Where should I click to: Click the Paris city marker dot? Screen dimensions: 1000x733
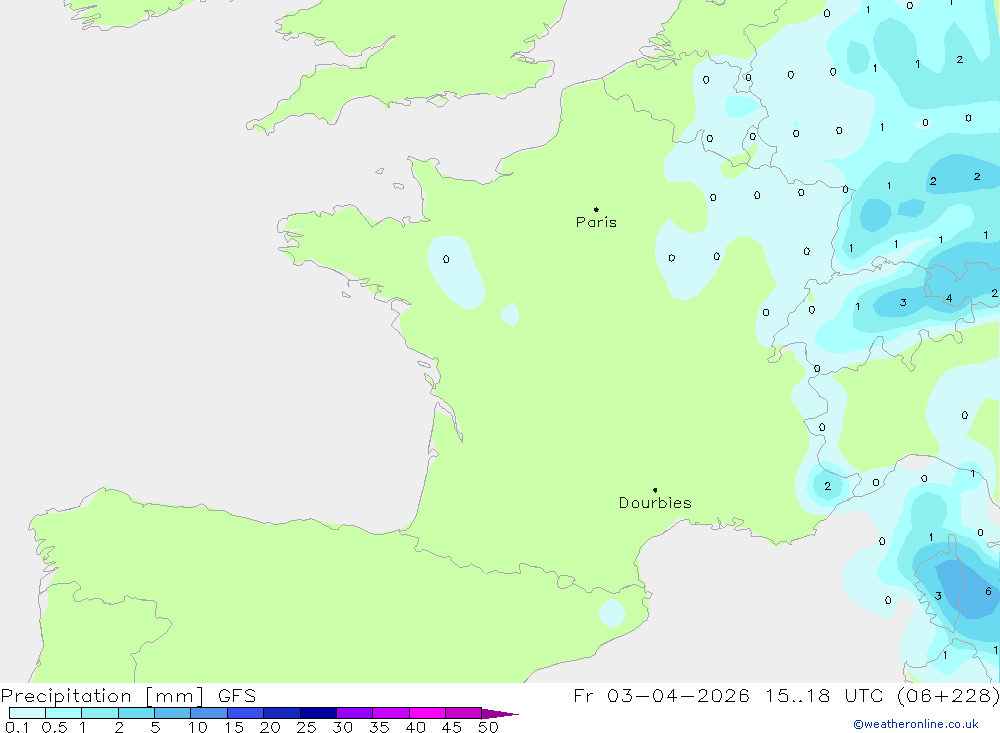(x=596, y=210)
